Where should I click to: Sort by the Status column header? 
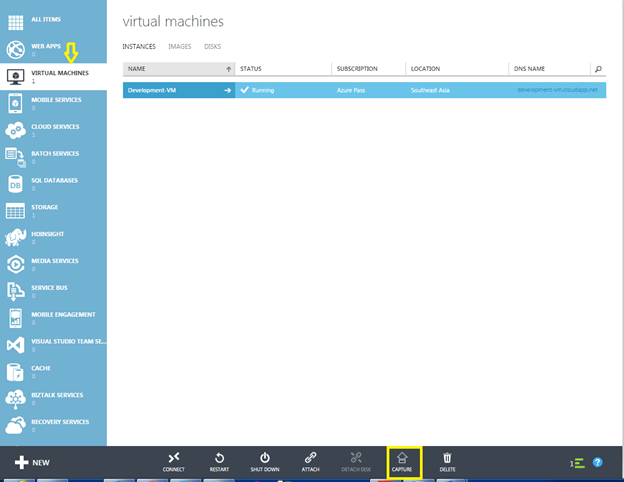[x=283, y=69]
